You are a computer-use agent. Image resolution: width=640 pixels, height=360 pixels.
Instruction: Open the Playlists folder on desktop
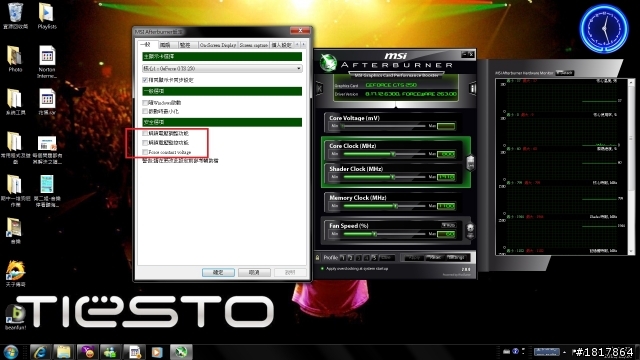point(47,16)
